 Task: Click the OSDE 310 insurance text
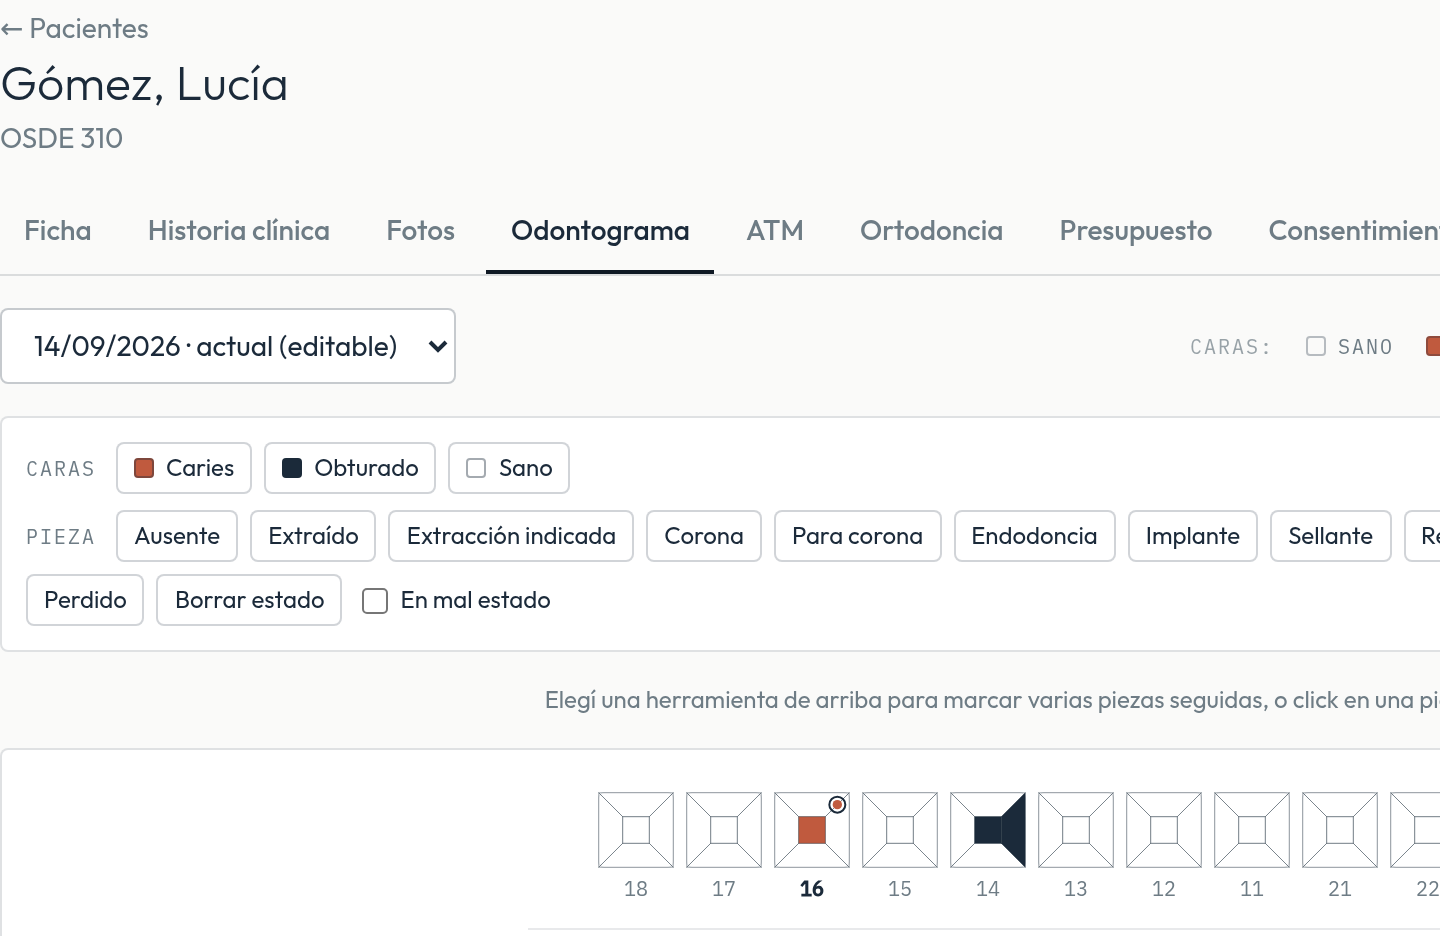point(62,138)
